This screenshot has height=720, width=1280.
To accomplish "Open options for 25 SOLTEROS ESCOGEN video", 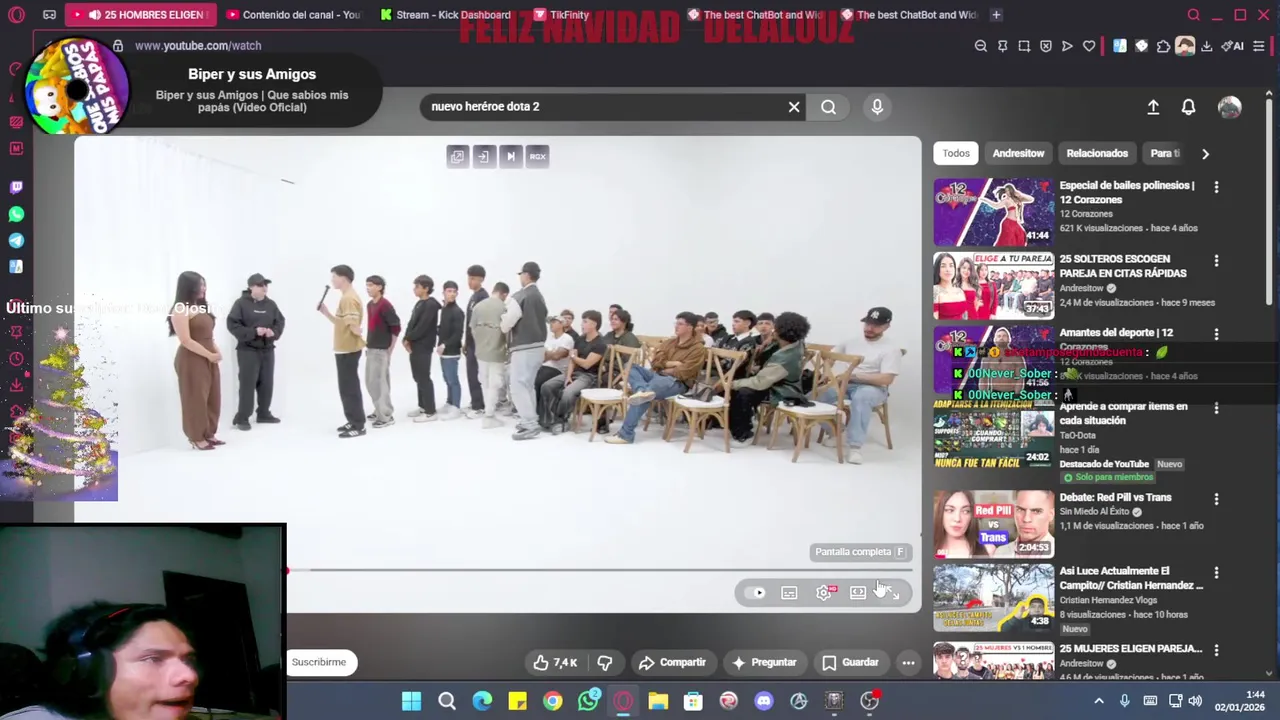I will [1216, 261].
